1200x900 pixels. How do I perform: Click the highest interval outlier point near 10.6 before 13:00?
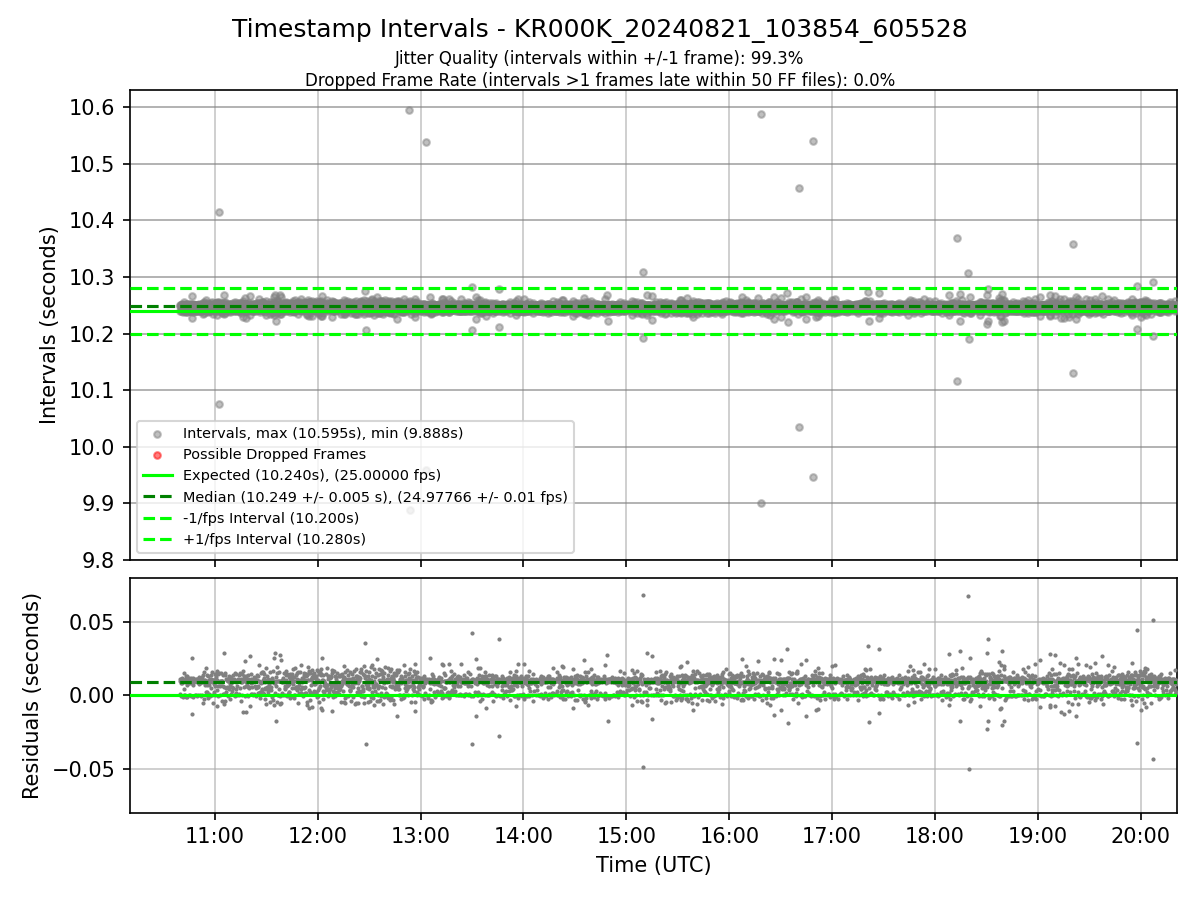(x=409, y=110)
